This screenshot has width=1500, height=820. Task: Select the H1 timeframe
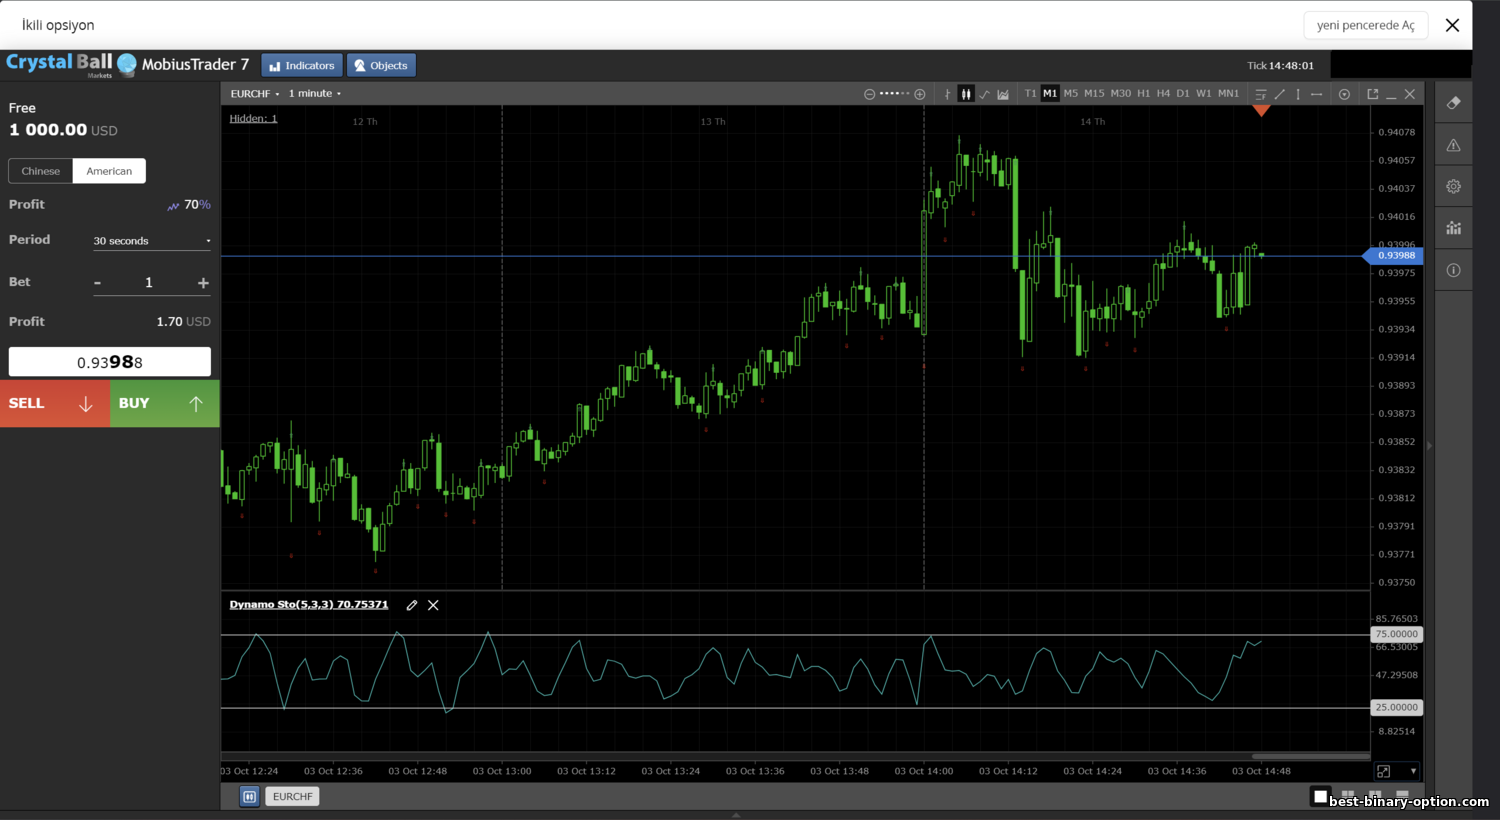point(1144,94)
